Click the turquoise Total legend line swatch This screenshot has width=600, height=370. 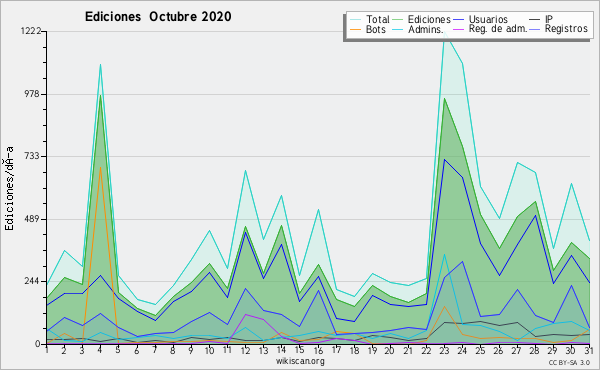tap(355, 19)
